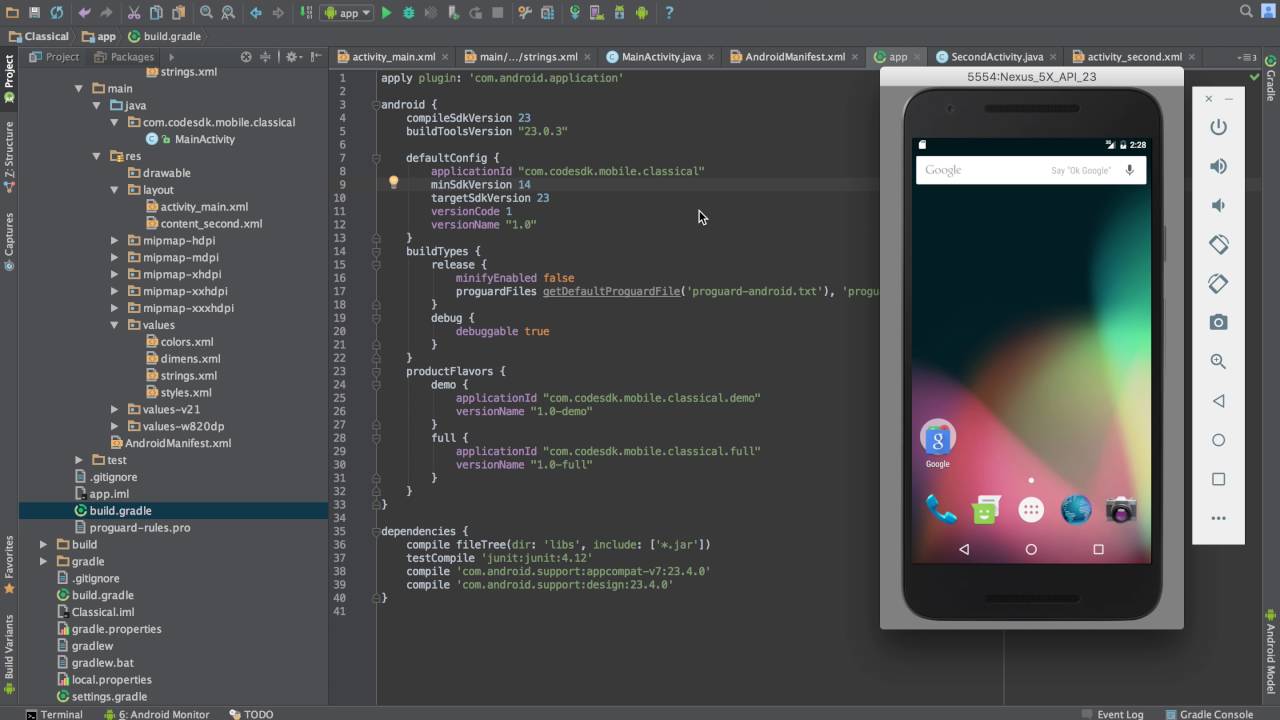Viewport: 1280px width, 720px height.
Task: Collapse the java folder in tree
Action: (x=97, y=105)
